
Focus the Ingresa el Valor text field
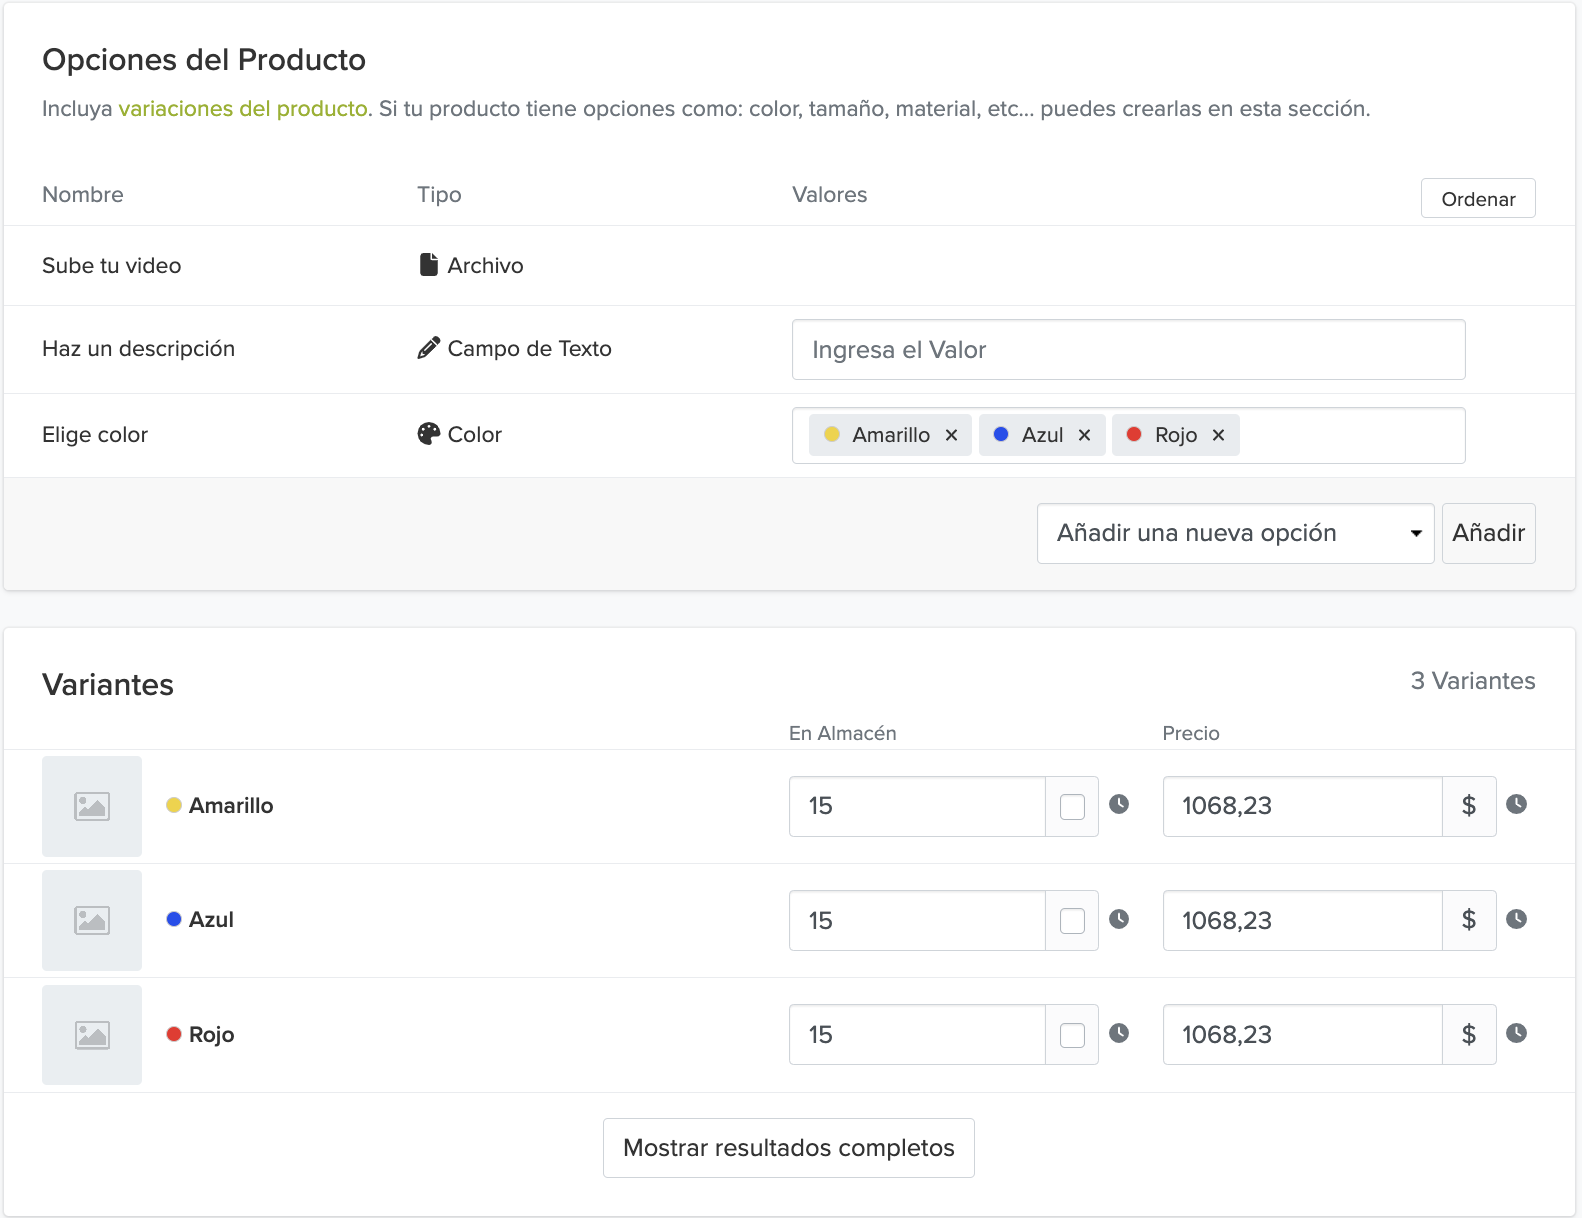pyautogui.click(x=1128, y=350)
